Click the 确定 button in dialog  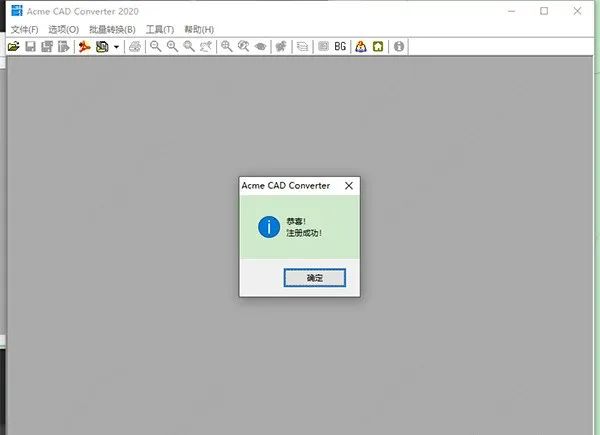tap(315, 278)
